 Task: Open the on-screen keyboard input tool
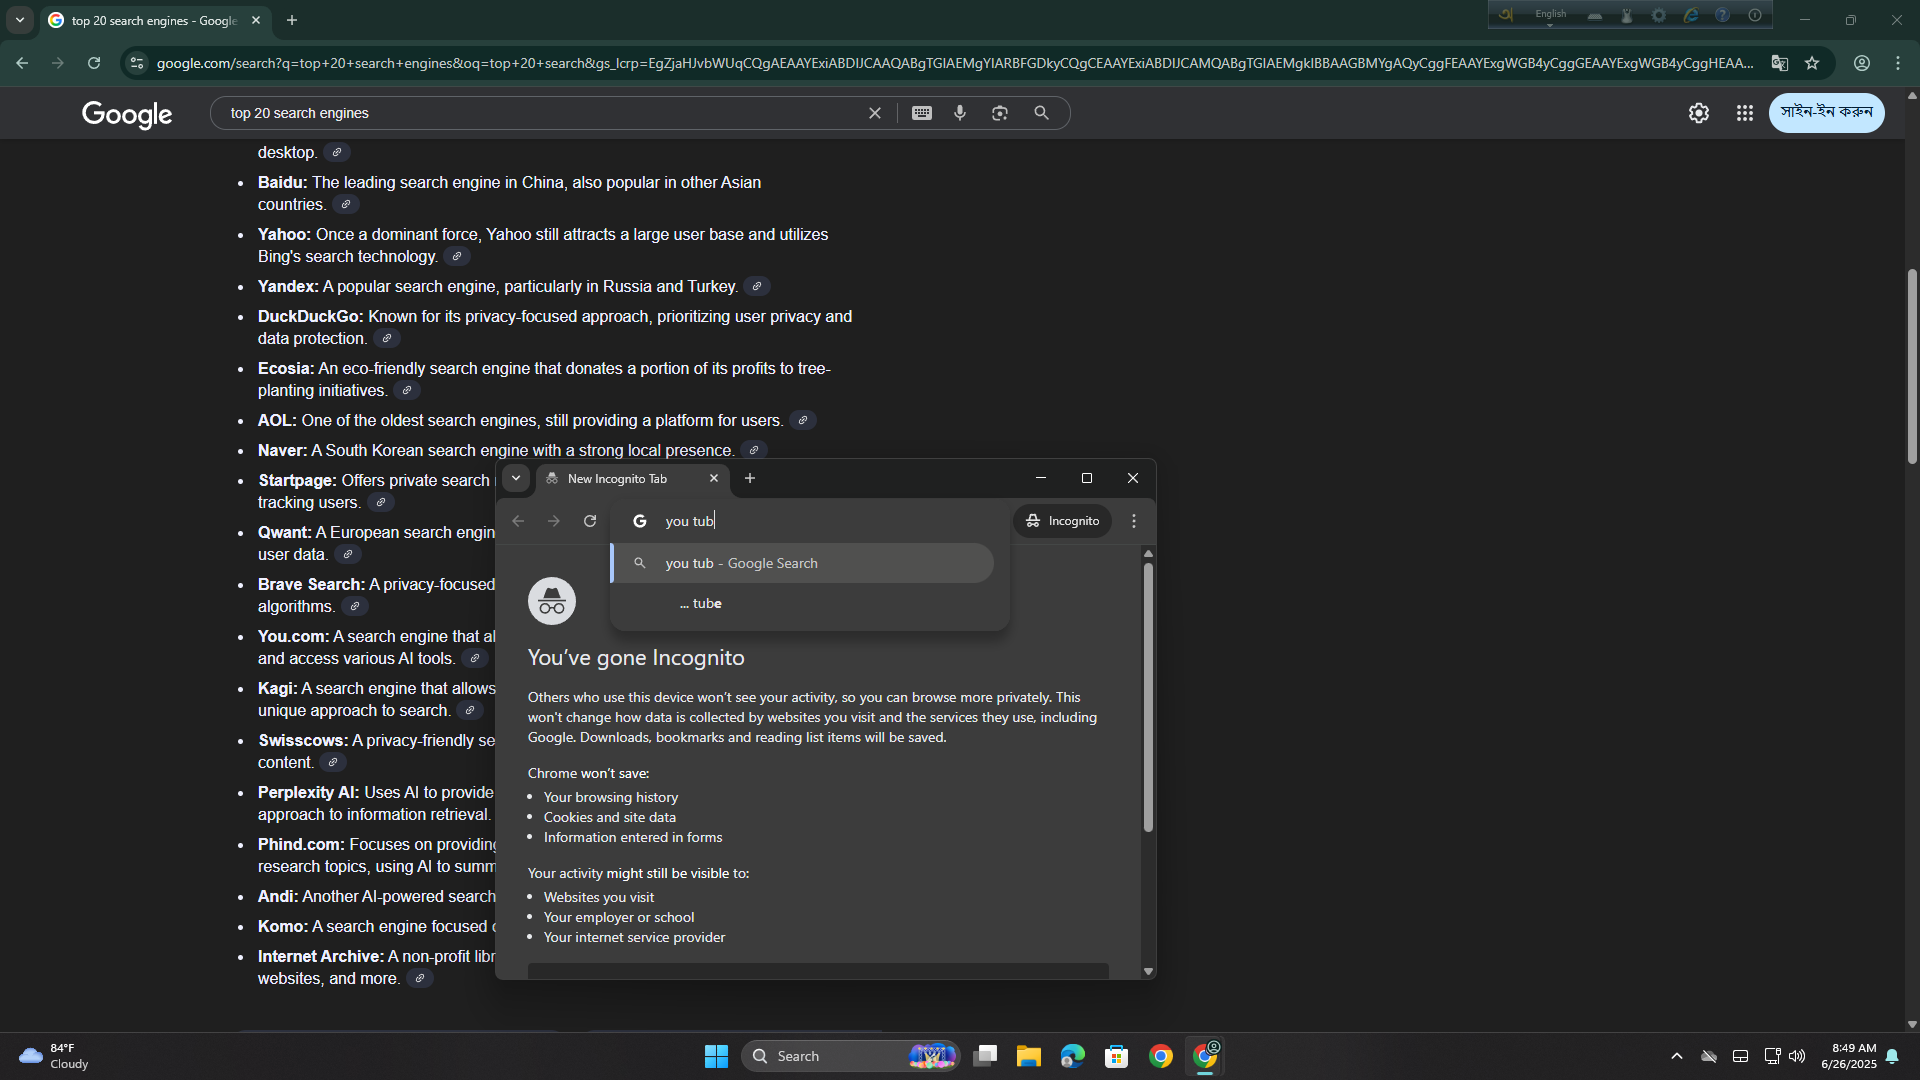click(x=922, y=113)
